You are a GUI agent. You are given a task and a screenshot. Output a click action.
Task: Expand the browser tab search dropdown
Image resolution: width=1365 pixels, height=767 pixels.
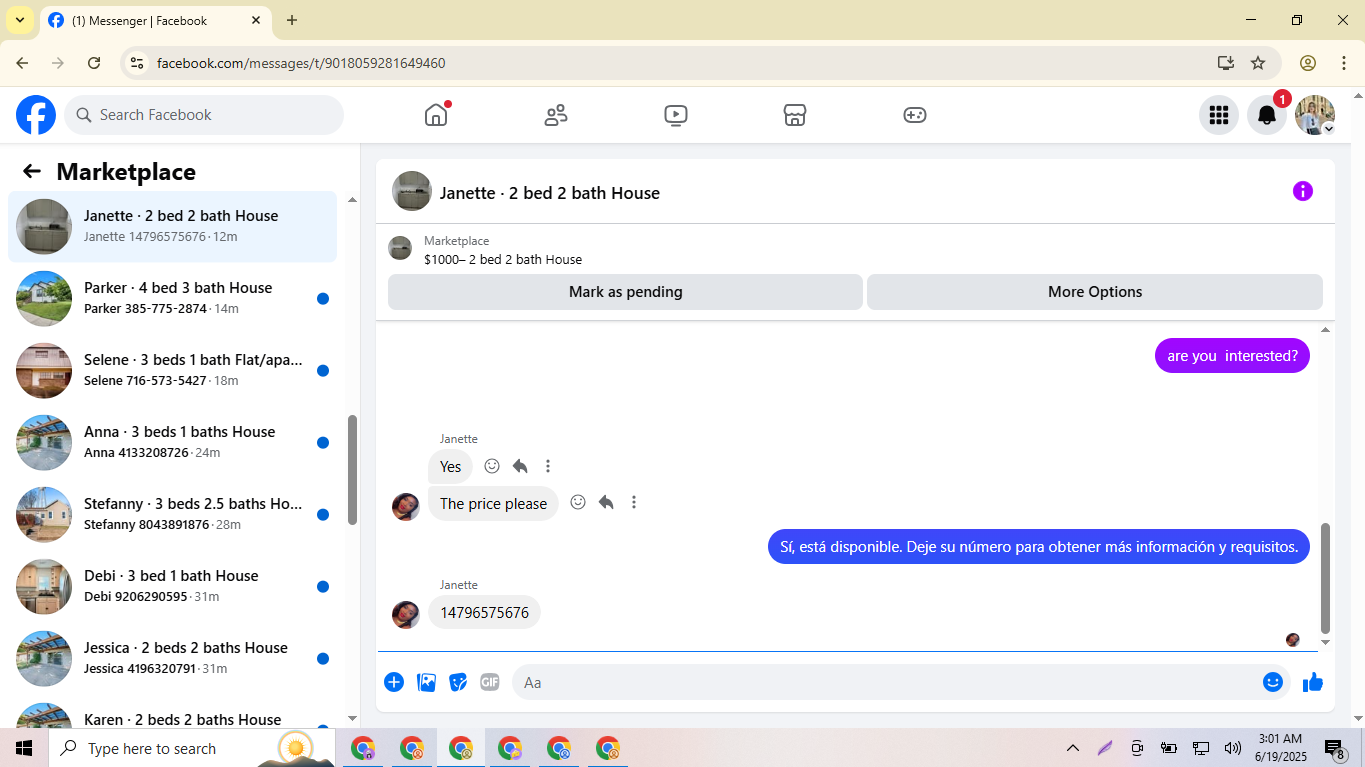point(19,20)
